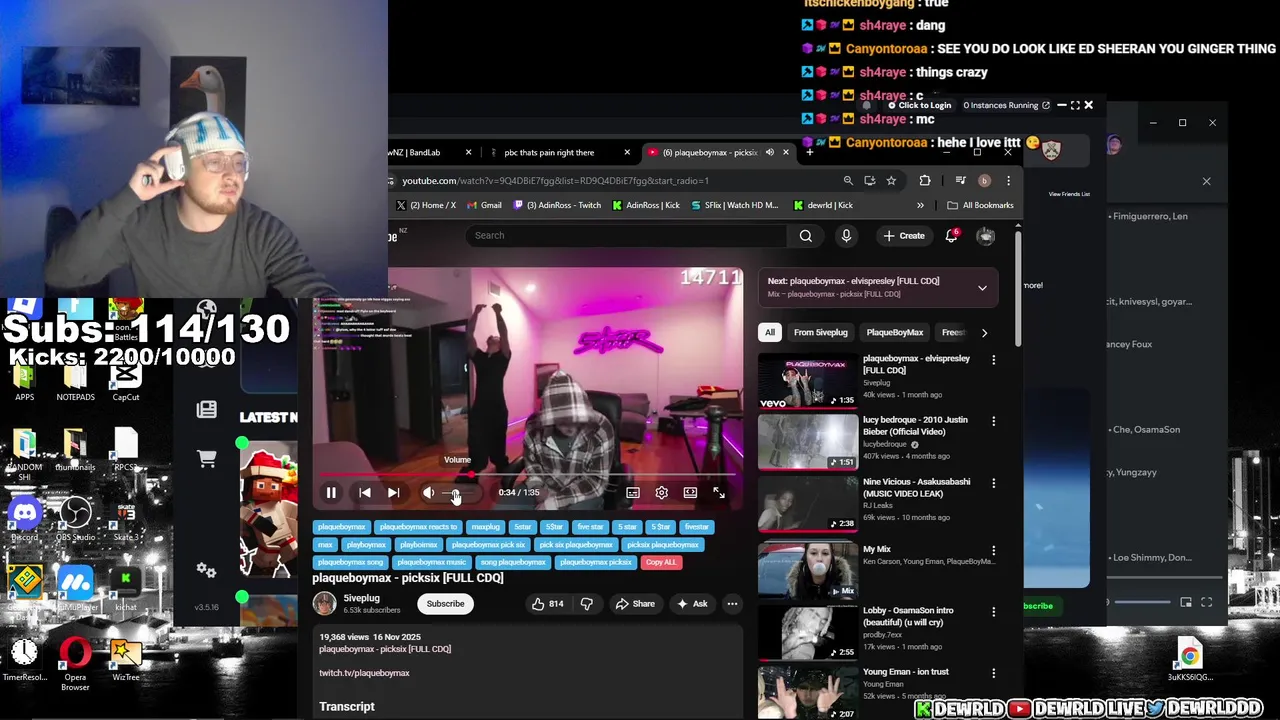Viewport: 1280px width, 720px height.
Task: Click the YouTube search field
Action: 626,236
